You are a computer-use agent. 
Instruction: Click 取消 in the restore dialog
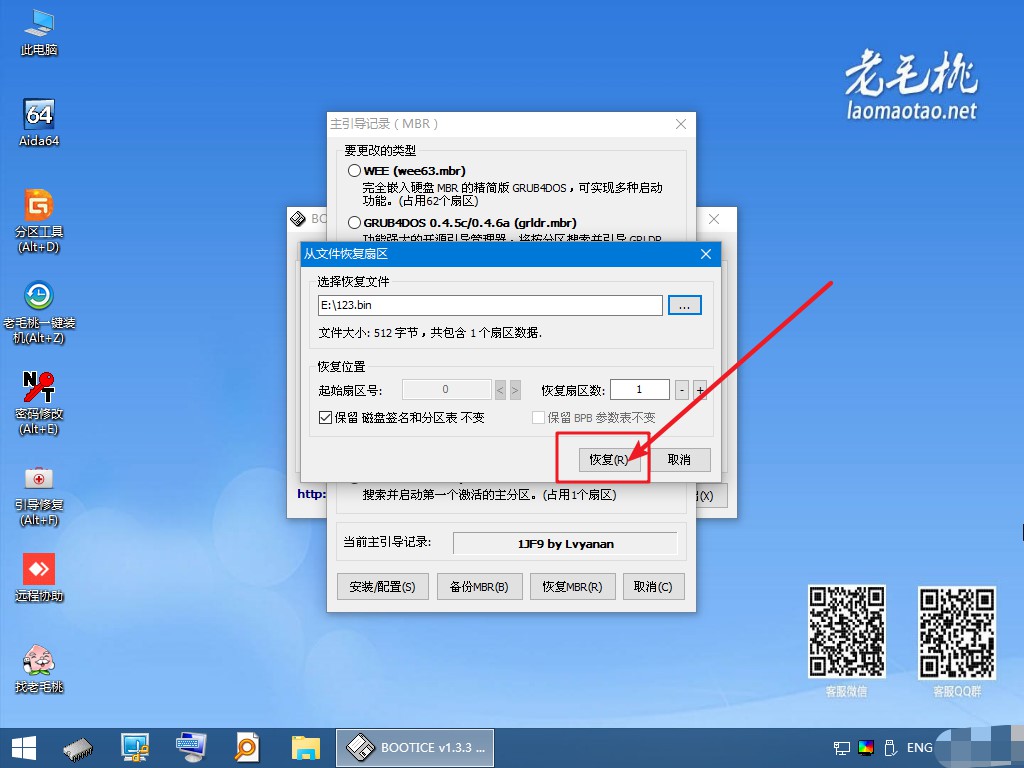click(679, 460)
